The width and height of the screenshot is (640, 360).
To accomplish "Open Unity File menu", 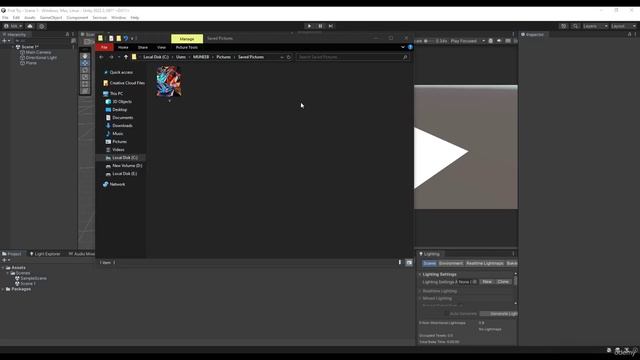I will coord(5,18).
